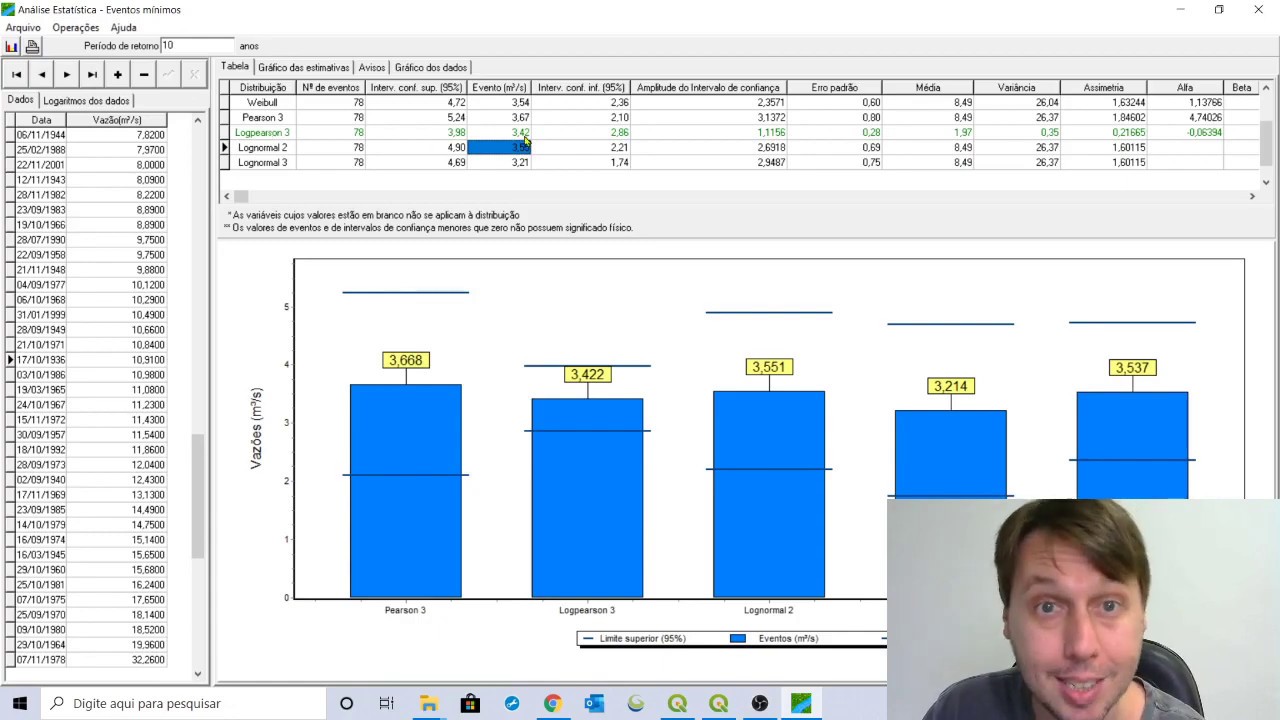Viewport: 1280px width, 720px height.
Task: Click the Nº de eventos column header
Action: pos(331,88)
